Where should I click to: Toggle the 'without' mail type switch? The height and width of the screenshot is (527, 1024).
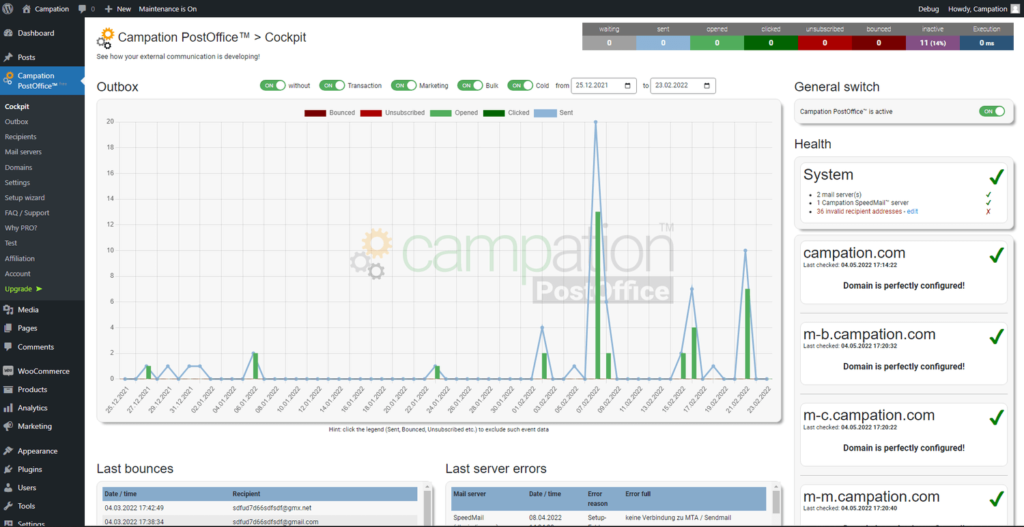272,86
